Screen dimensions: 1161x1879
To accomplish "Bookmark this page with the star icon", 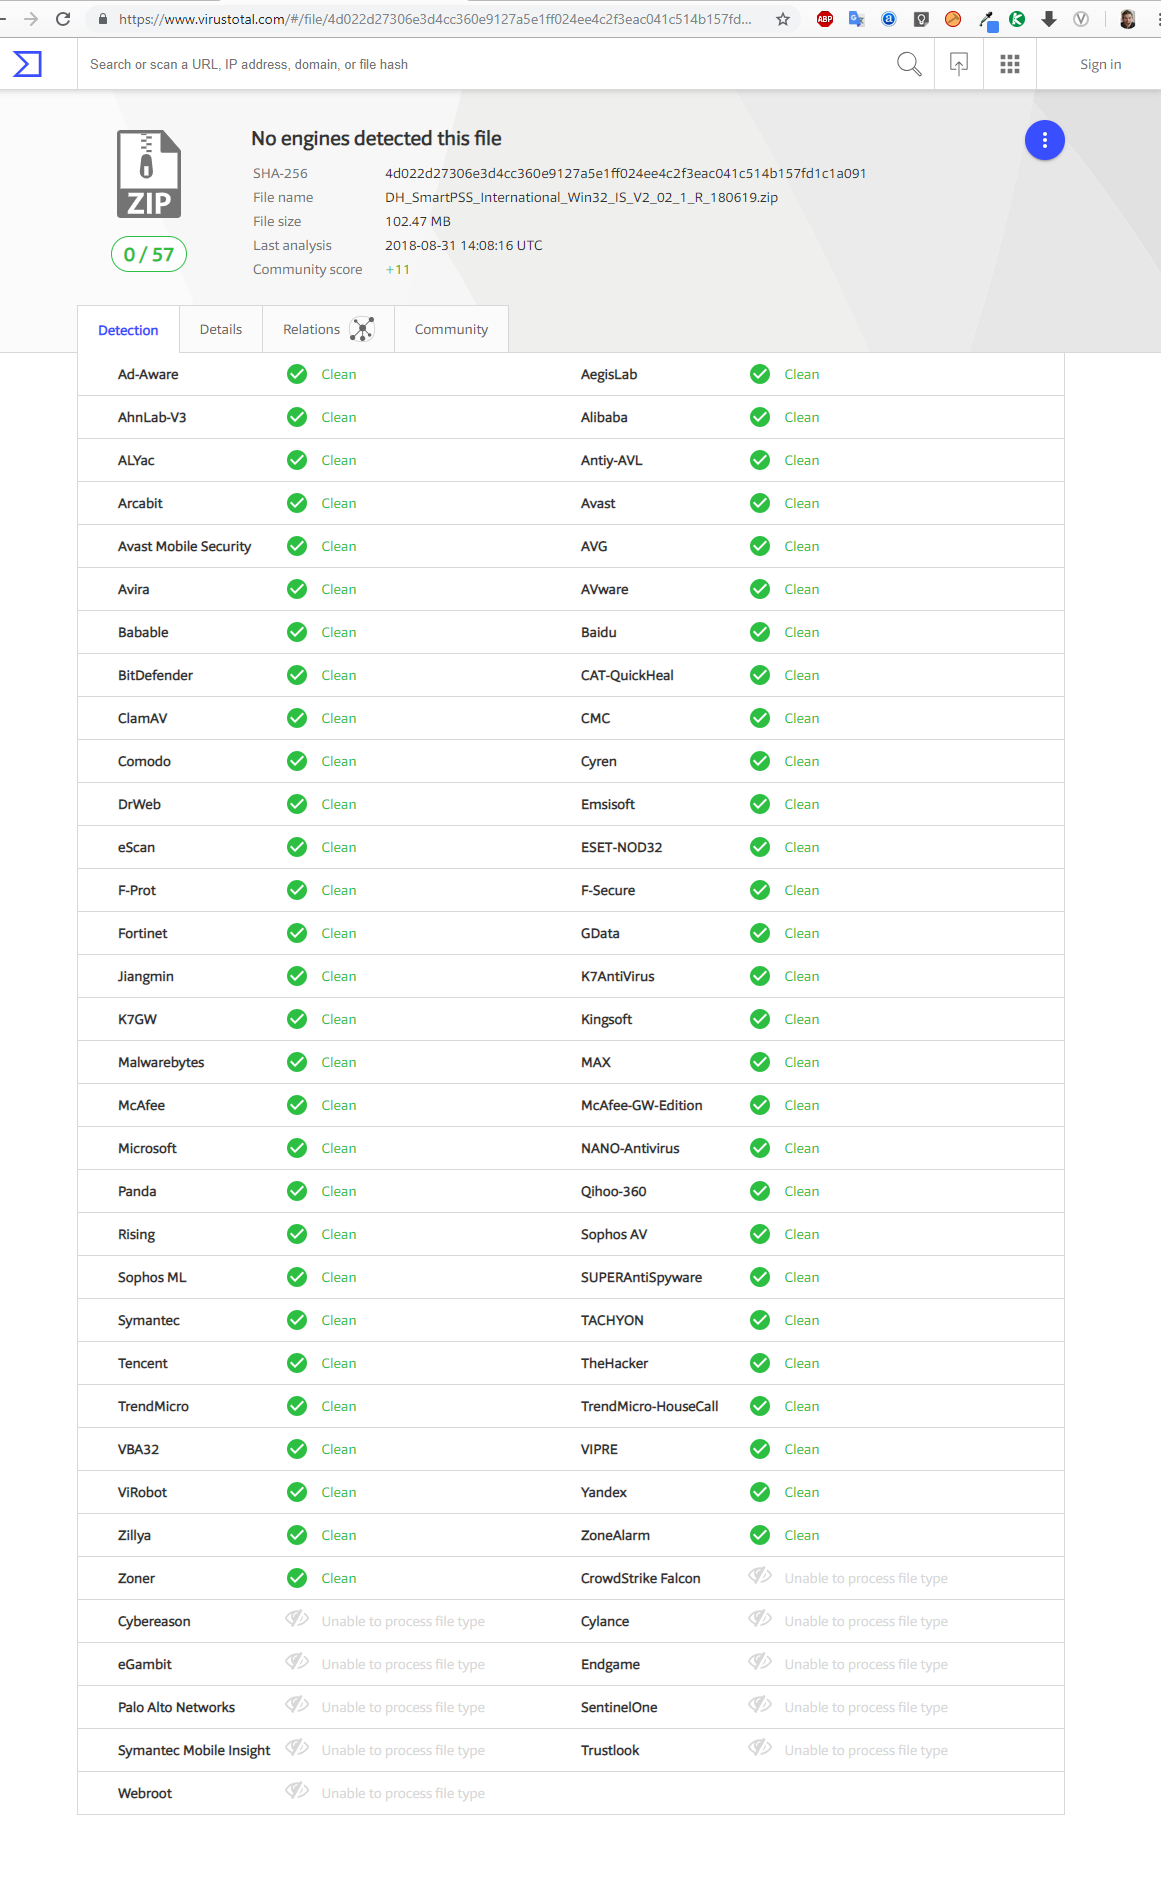I will point(783,19).
